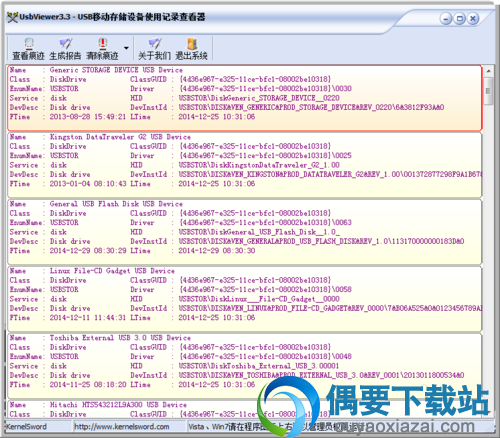Click the FTime value 2014-12-11 11:44:31

point(88,318)
